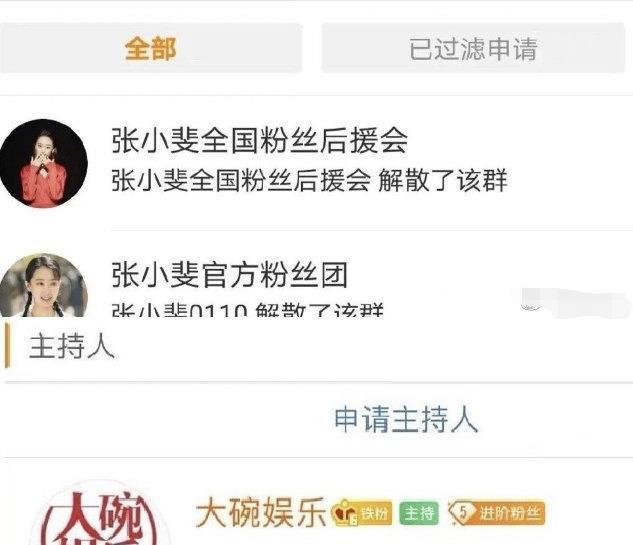Tap the 张小斐官方粉丝团 group avatar

click(x=44, y=285)
